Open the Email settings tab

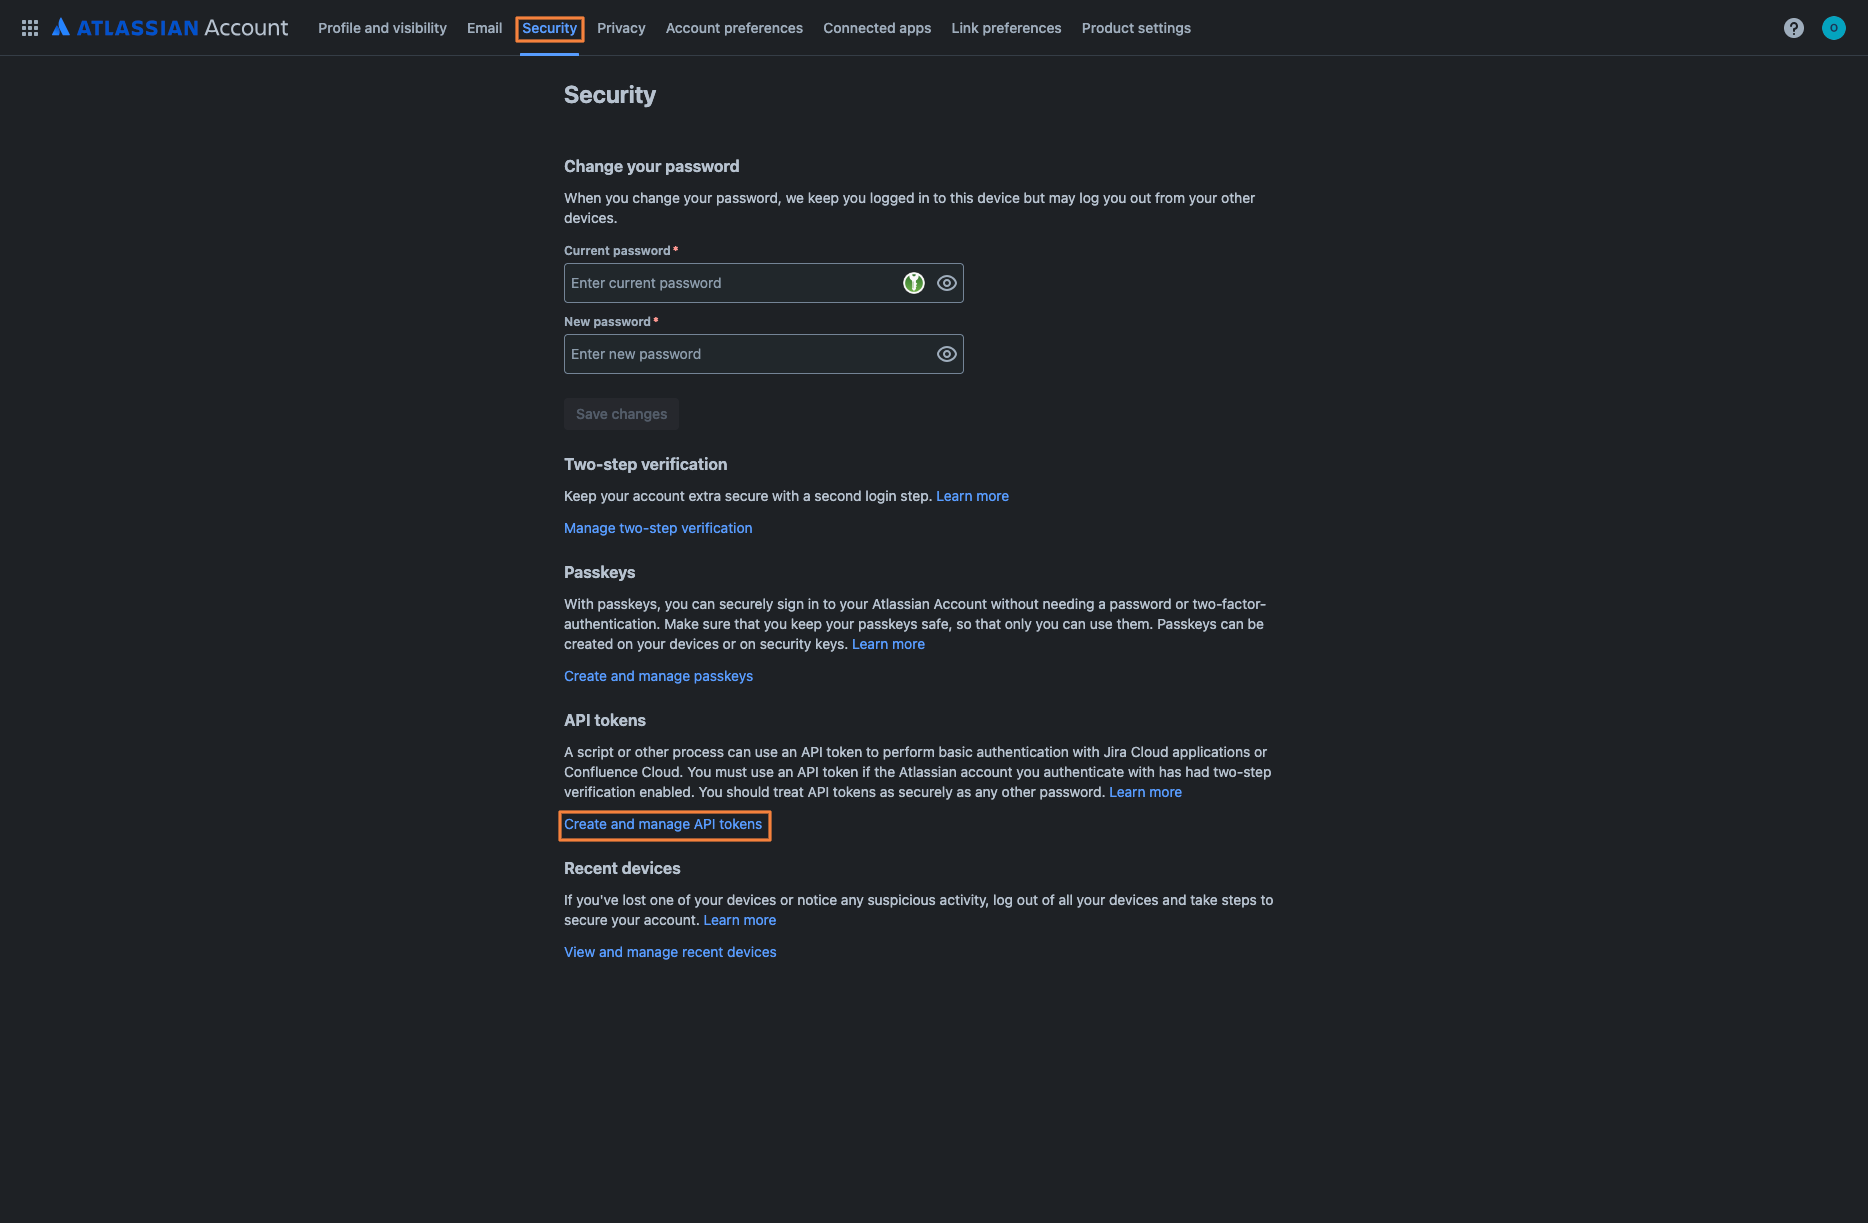pyautogui.click(x=484, y=28)
